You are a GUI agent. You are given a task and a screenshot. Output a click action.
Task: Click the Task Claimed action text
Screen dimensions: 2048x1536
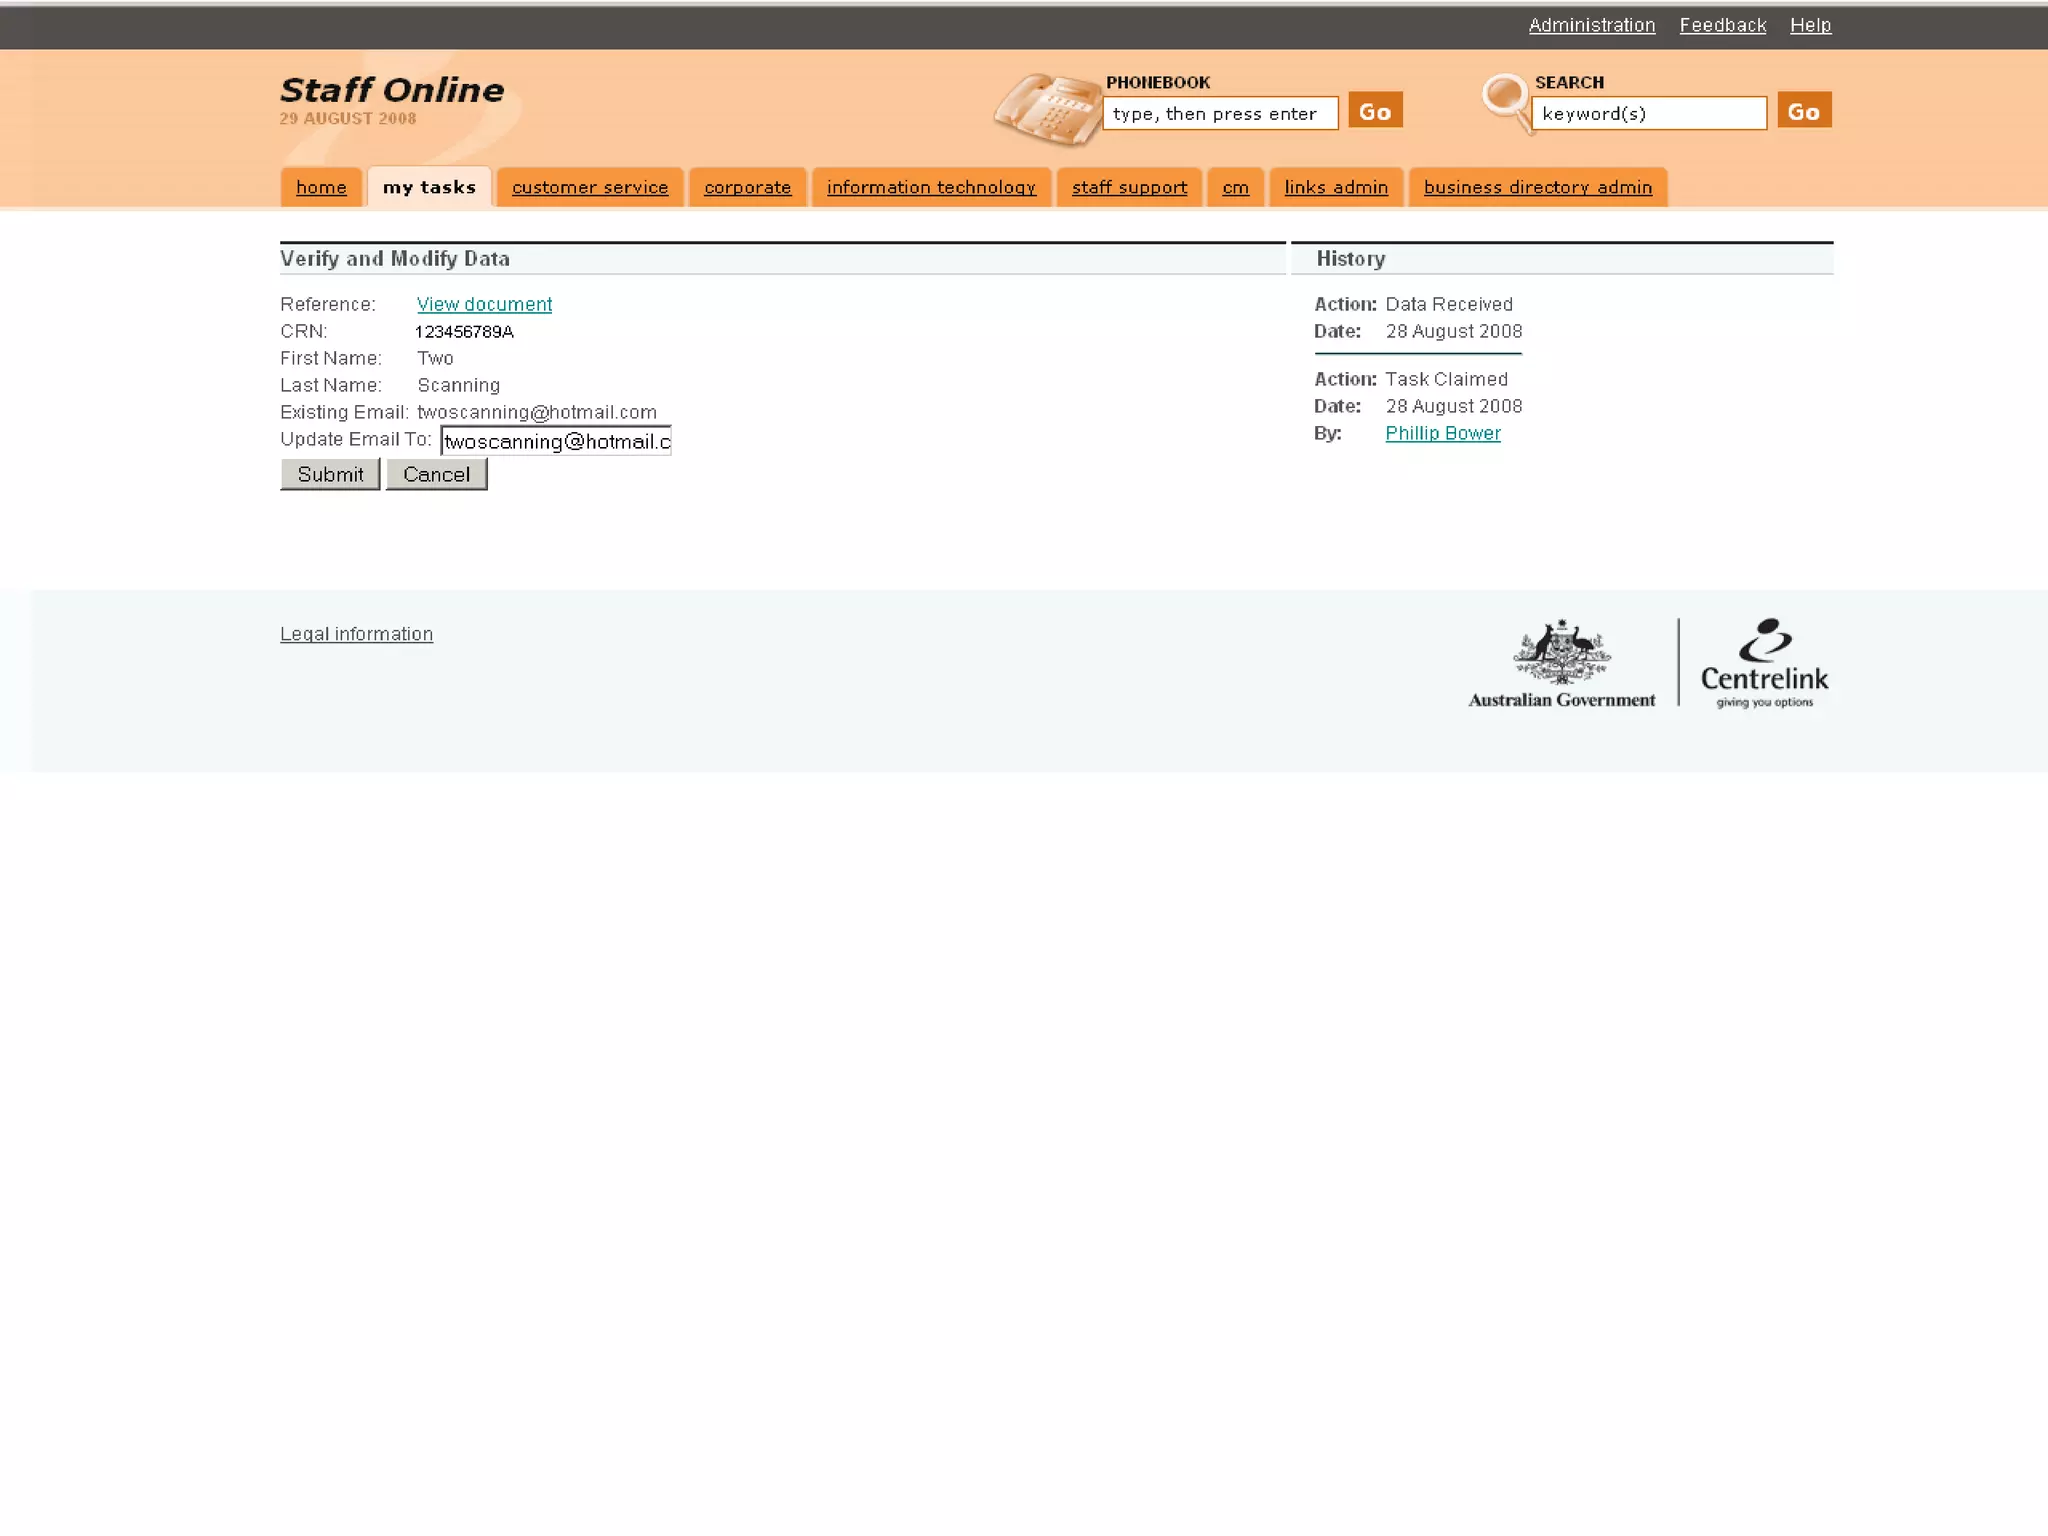coord(1446,379)
